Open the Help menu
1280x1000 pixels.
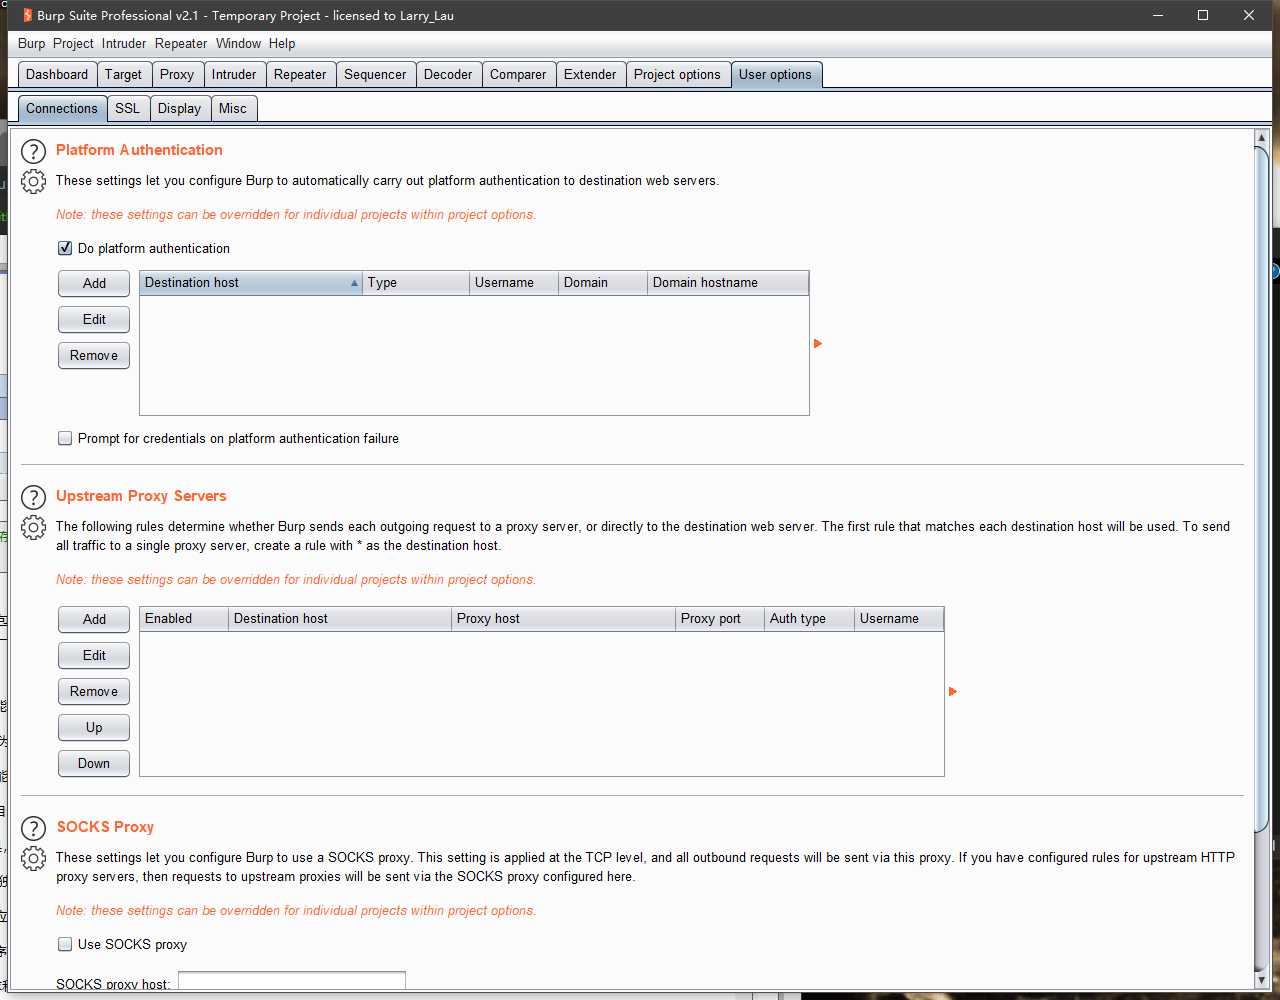(x=282, y=43)
